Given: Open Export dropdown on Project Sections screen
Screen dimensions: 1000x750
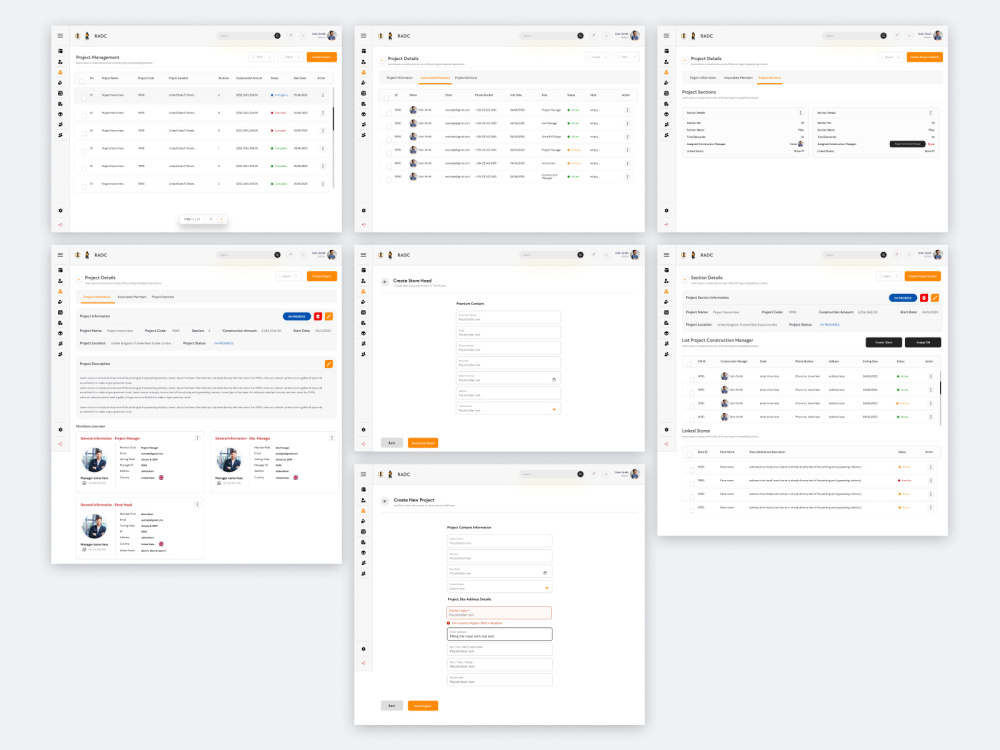Looking at the screenshot, I should (x=890, y=57).
